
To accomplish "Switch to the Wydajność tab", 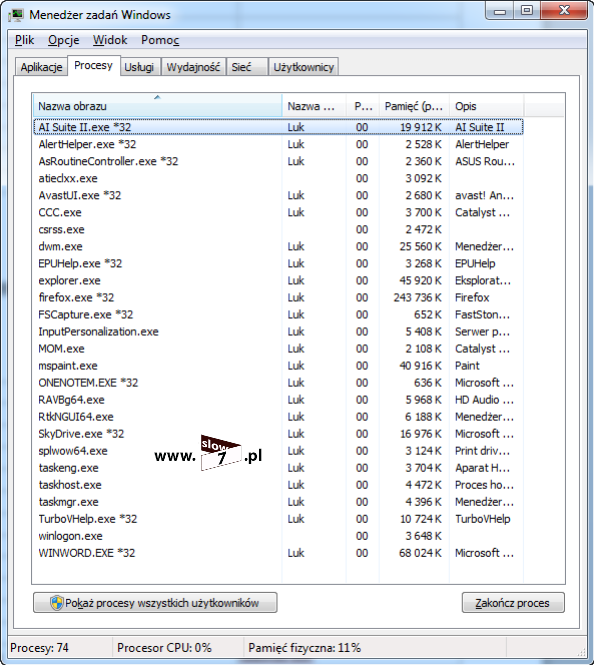I will (x=193, y=67).
